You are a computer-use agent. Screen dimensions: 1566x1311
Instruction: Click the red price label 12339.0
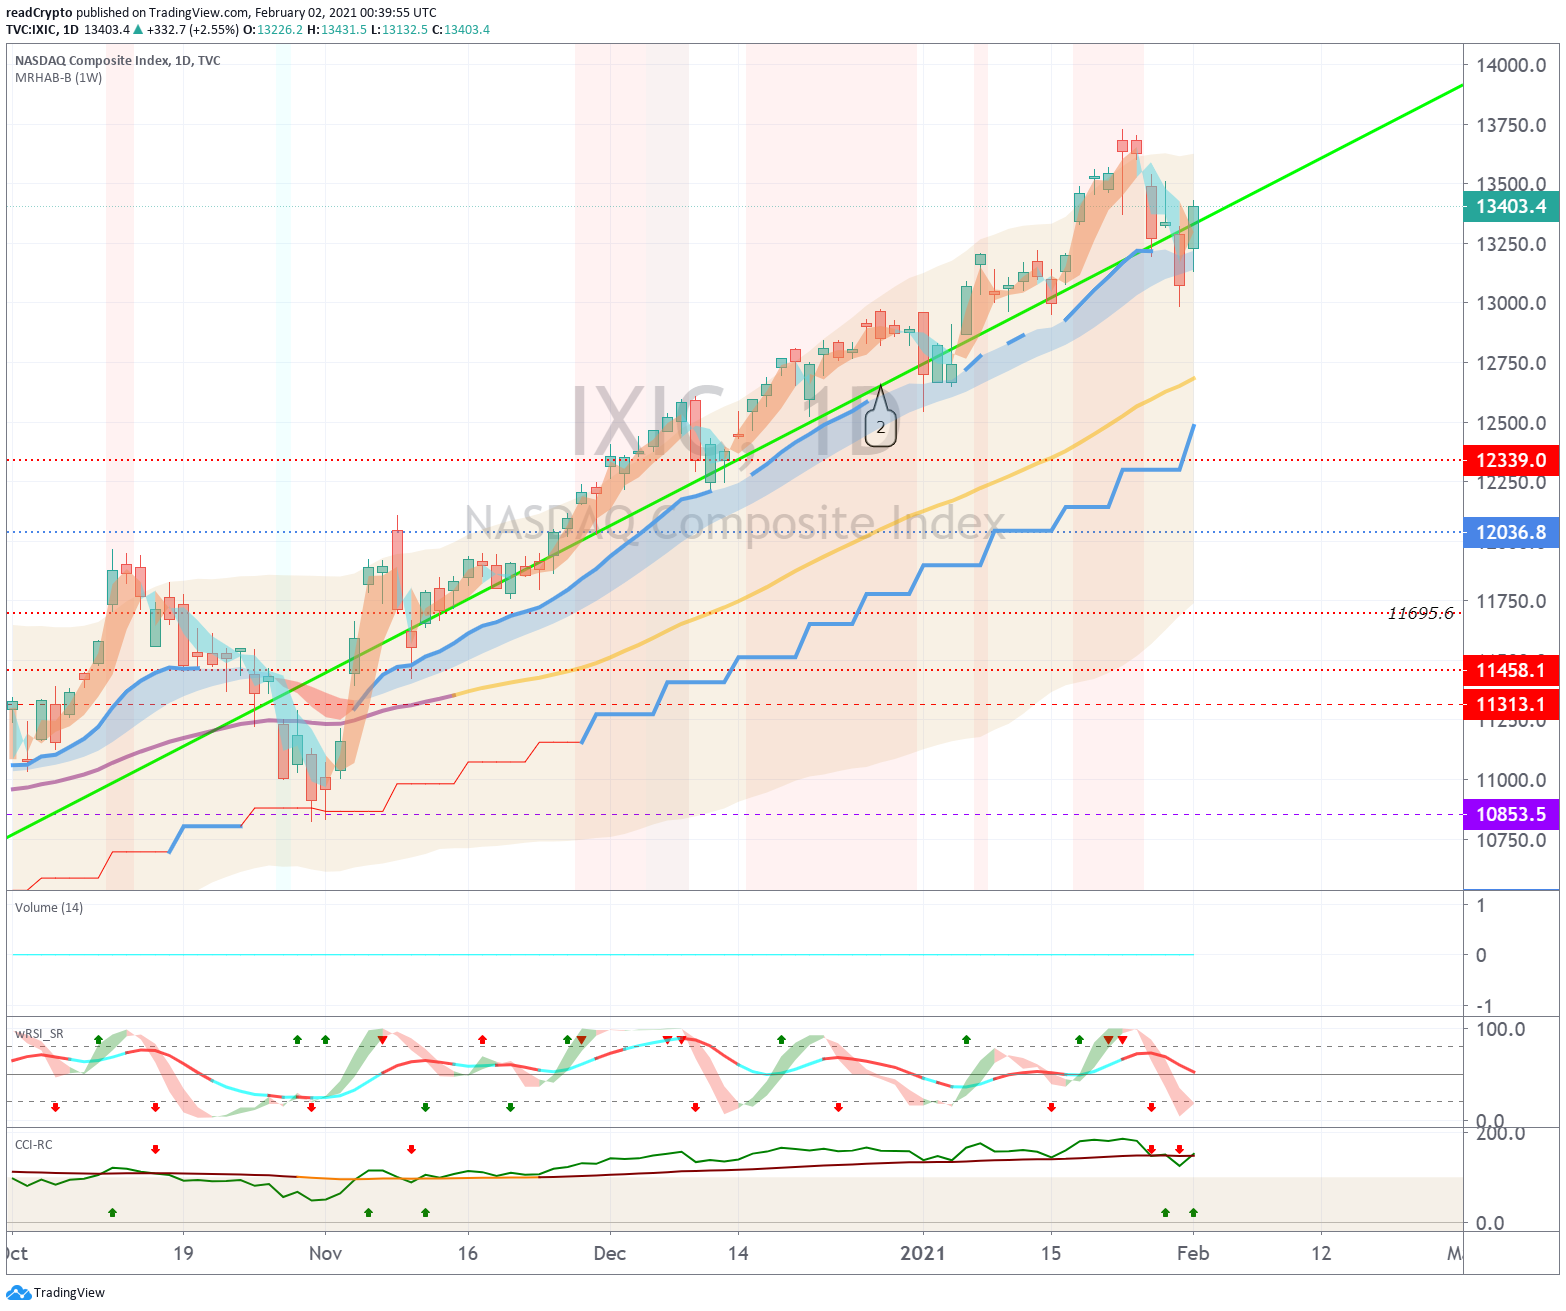(x=1511, y=461)
